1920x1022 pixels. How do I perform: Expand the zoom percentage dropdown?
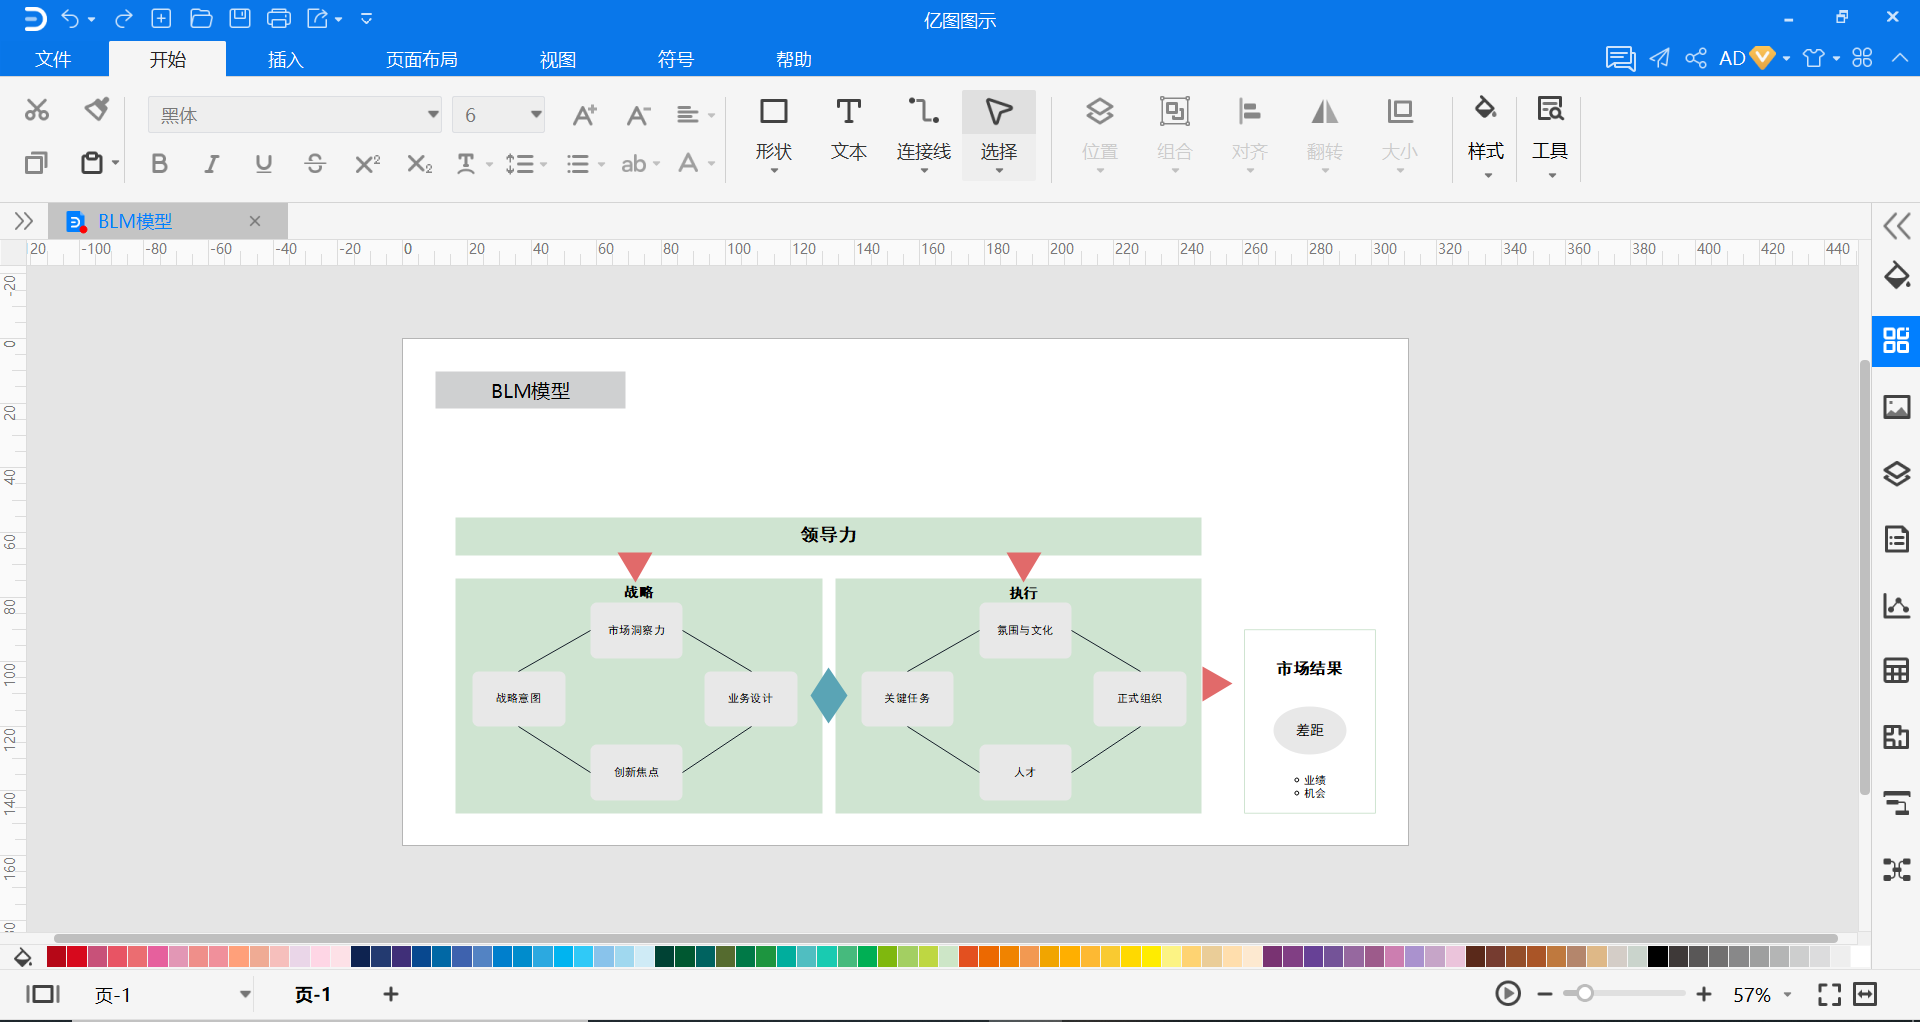1787,994
